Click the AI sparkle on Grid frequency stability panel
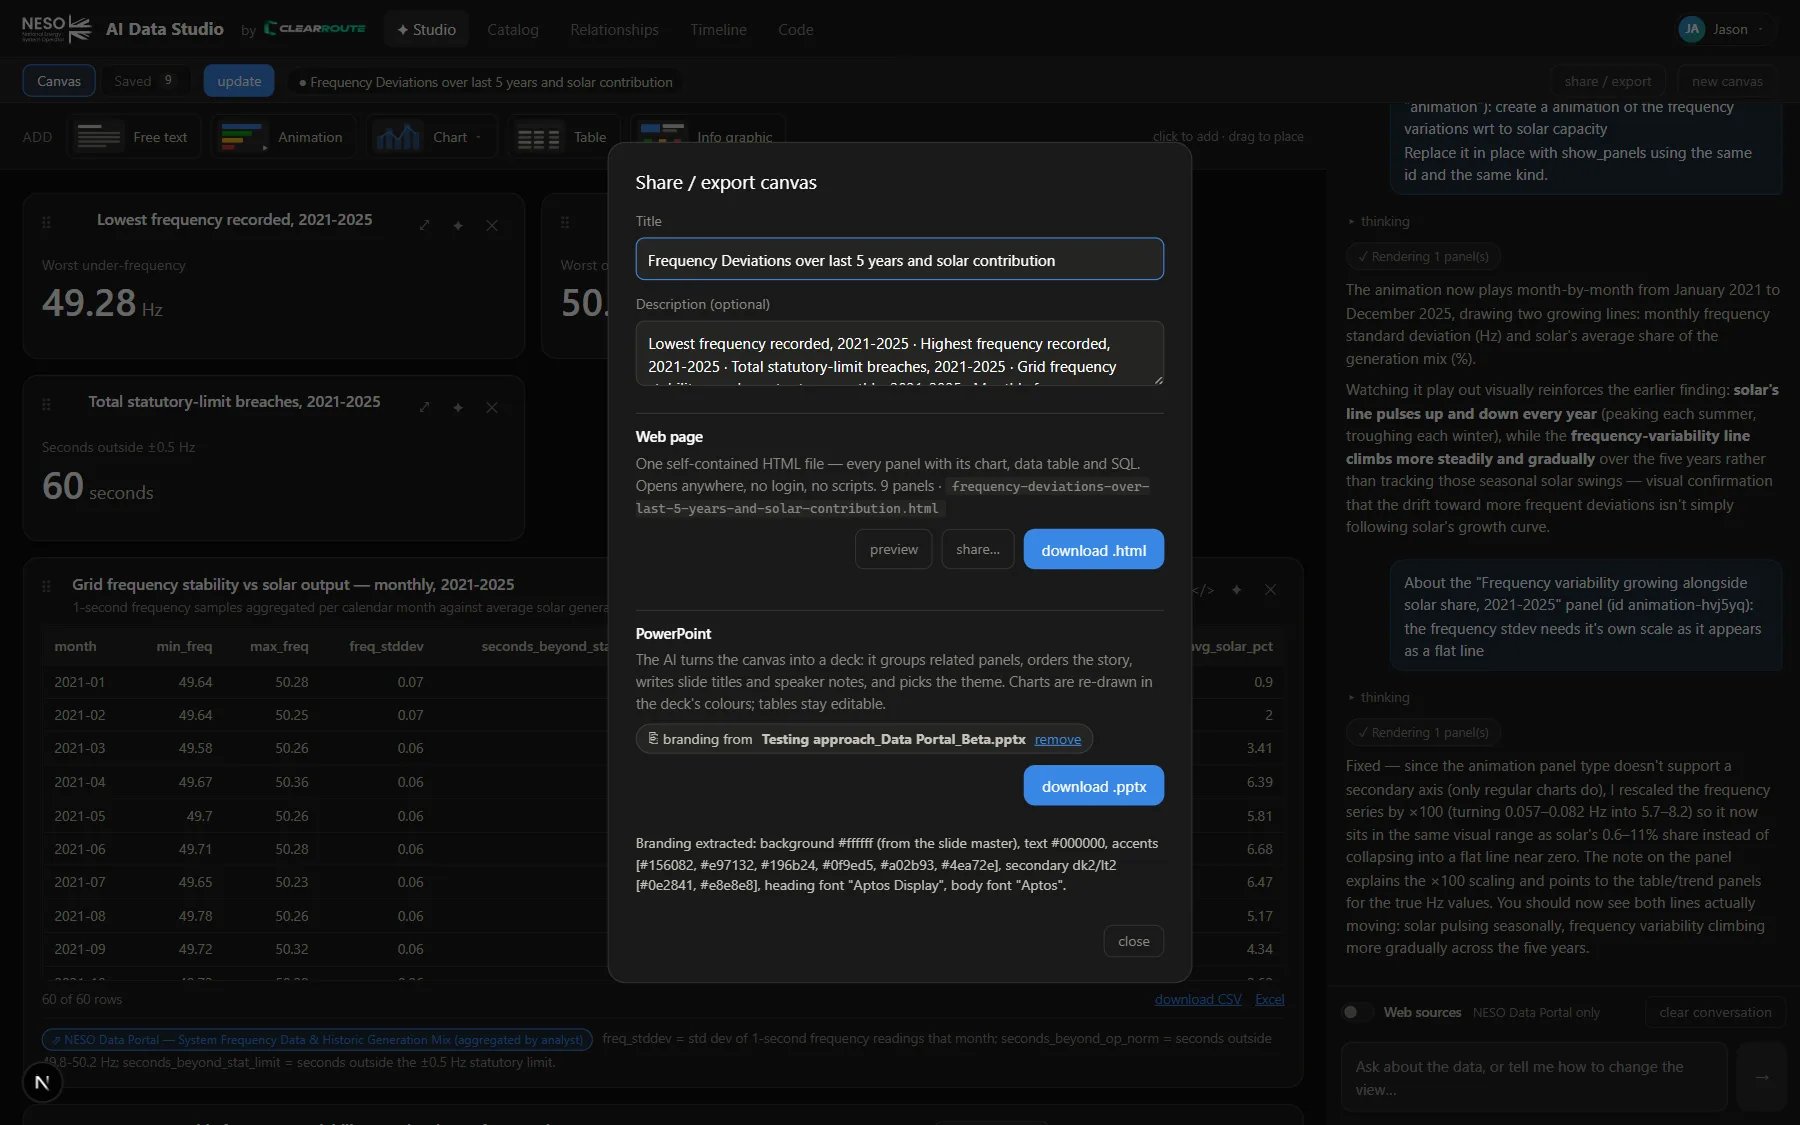Image resolution: width=1800 pixels, height=1125 pixels. pos(1237,590)
